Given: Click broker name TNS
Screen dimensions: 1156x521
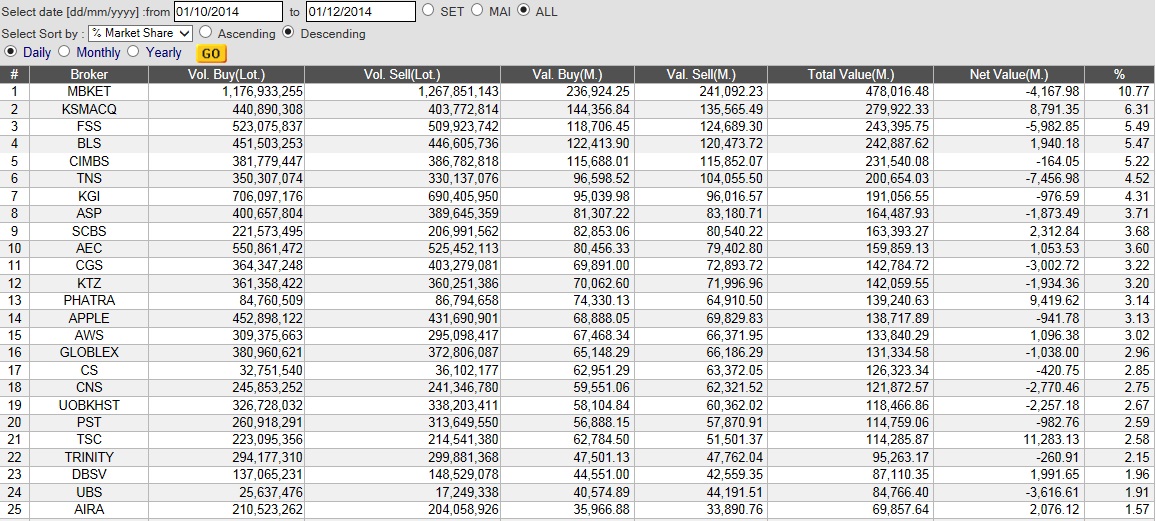Looking at the screenshot, I should 89,178.
